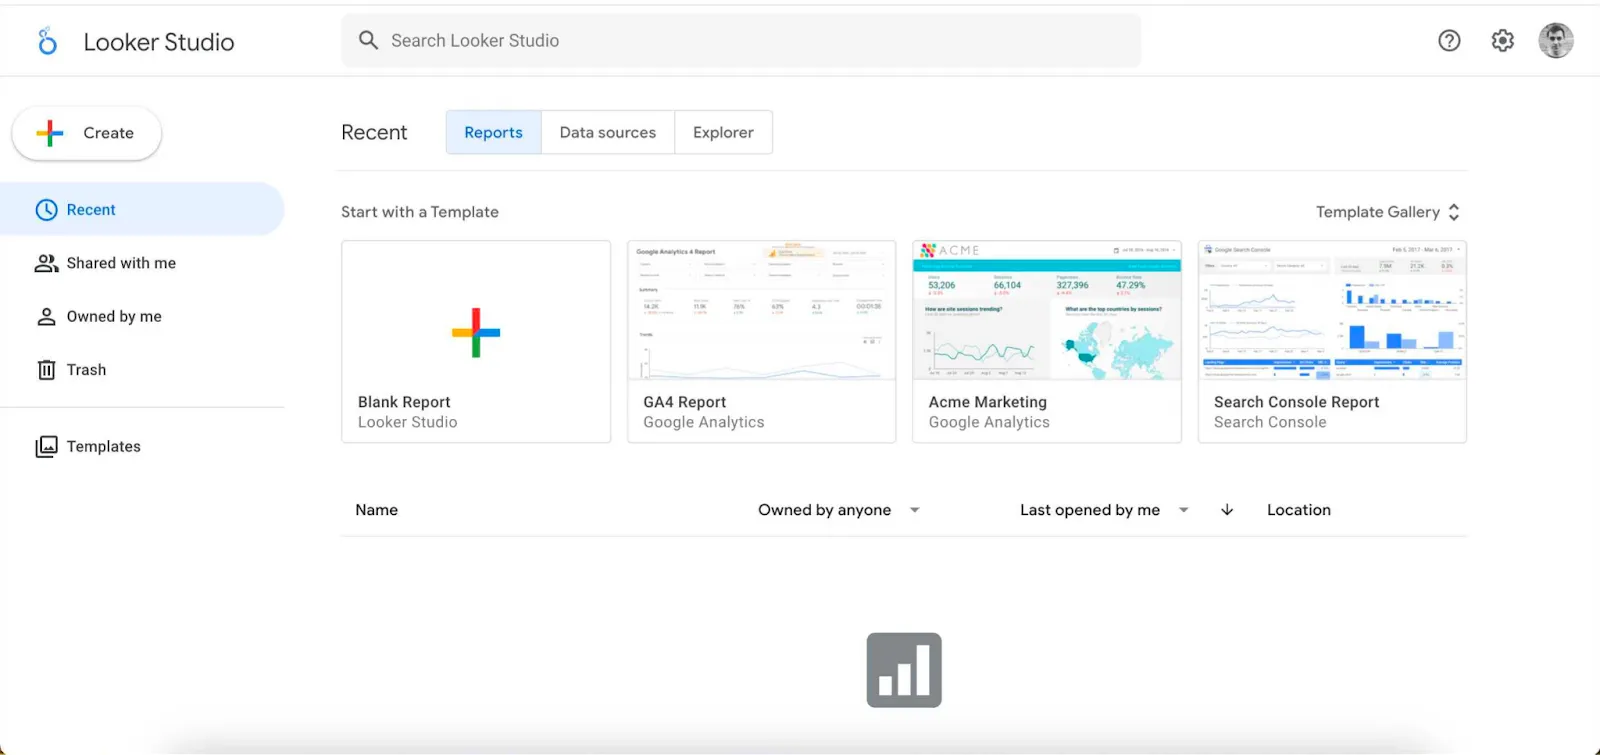Viewport: 1600px width, 755px height.
Task: Switch to the Data sources tab
Action: (x=608, y=132)
